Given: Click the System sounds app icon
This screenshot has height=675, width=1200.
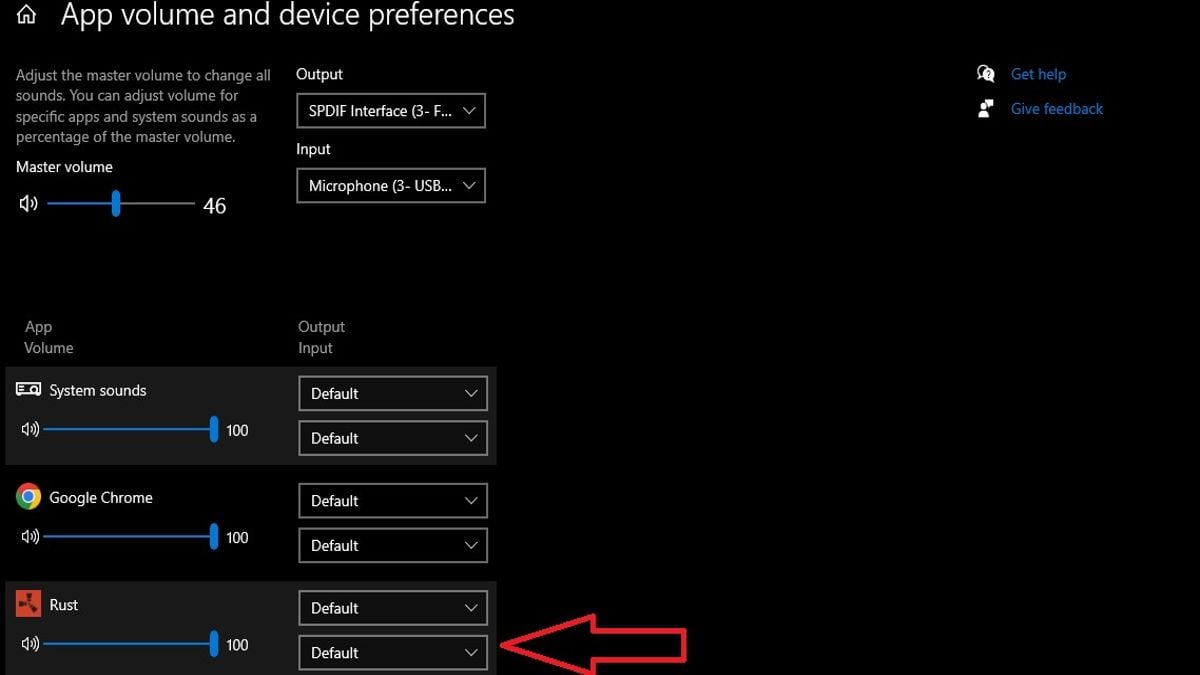Looking at the screenshot, I should 28,389.
